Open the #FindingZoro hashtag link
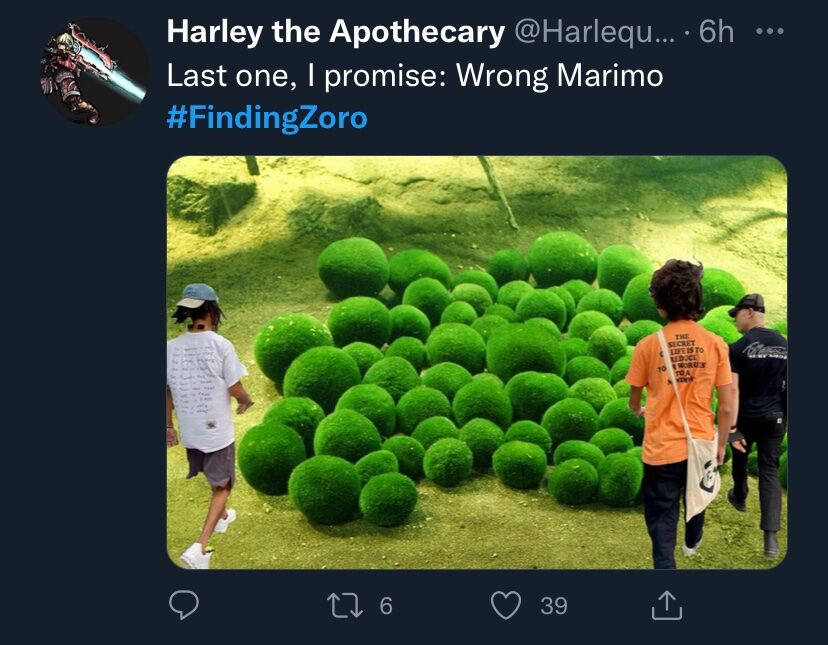Screen dimensions: 828x645 point(267,117)
